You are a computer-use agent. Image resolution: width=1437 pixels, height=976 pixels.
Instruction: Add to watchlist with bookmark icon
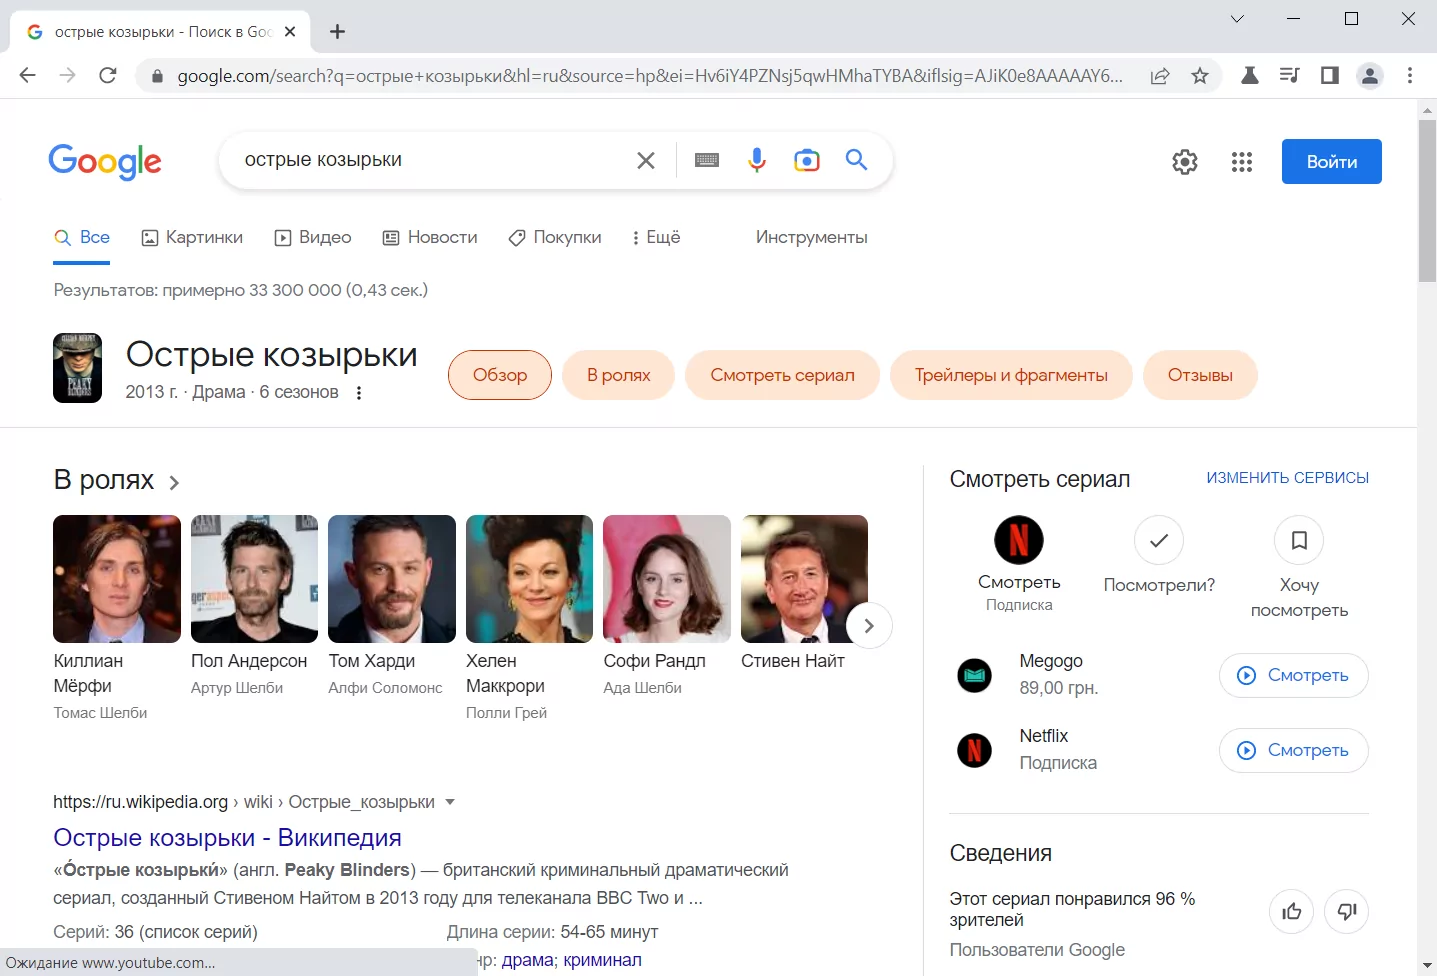click(x=1299, y=540)
